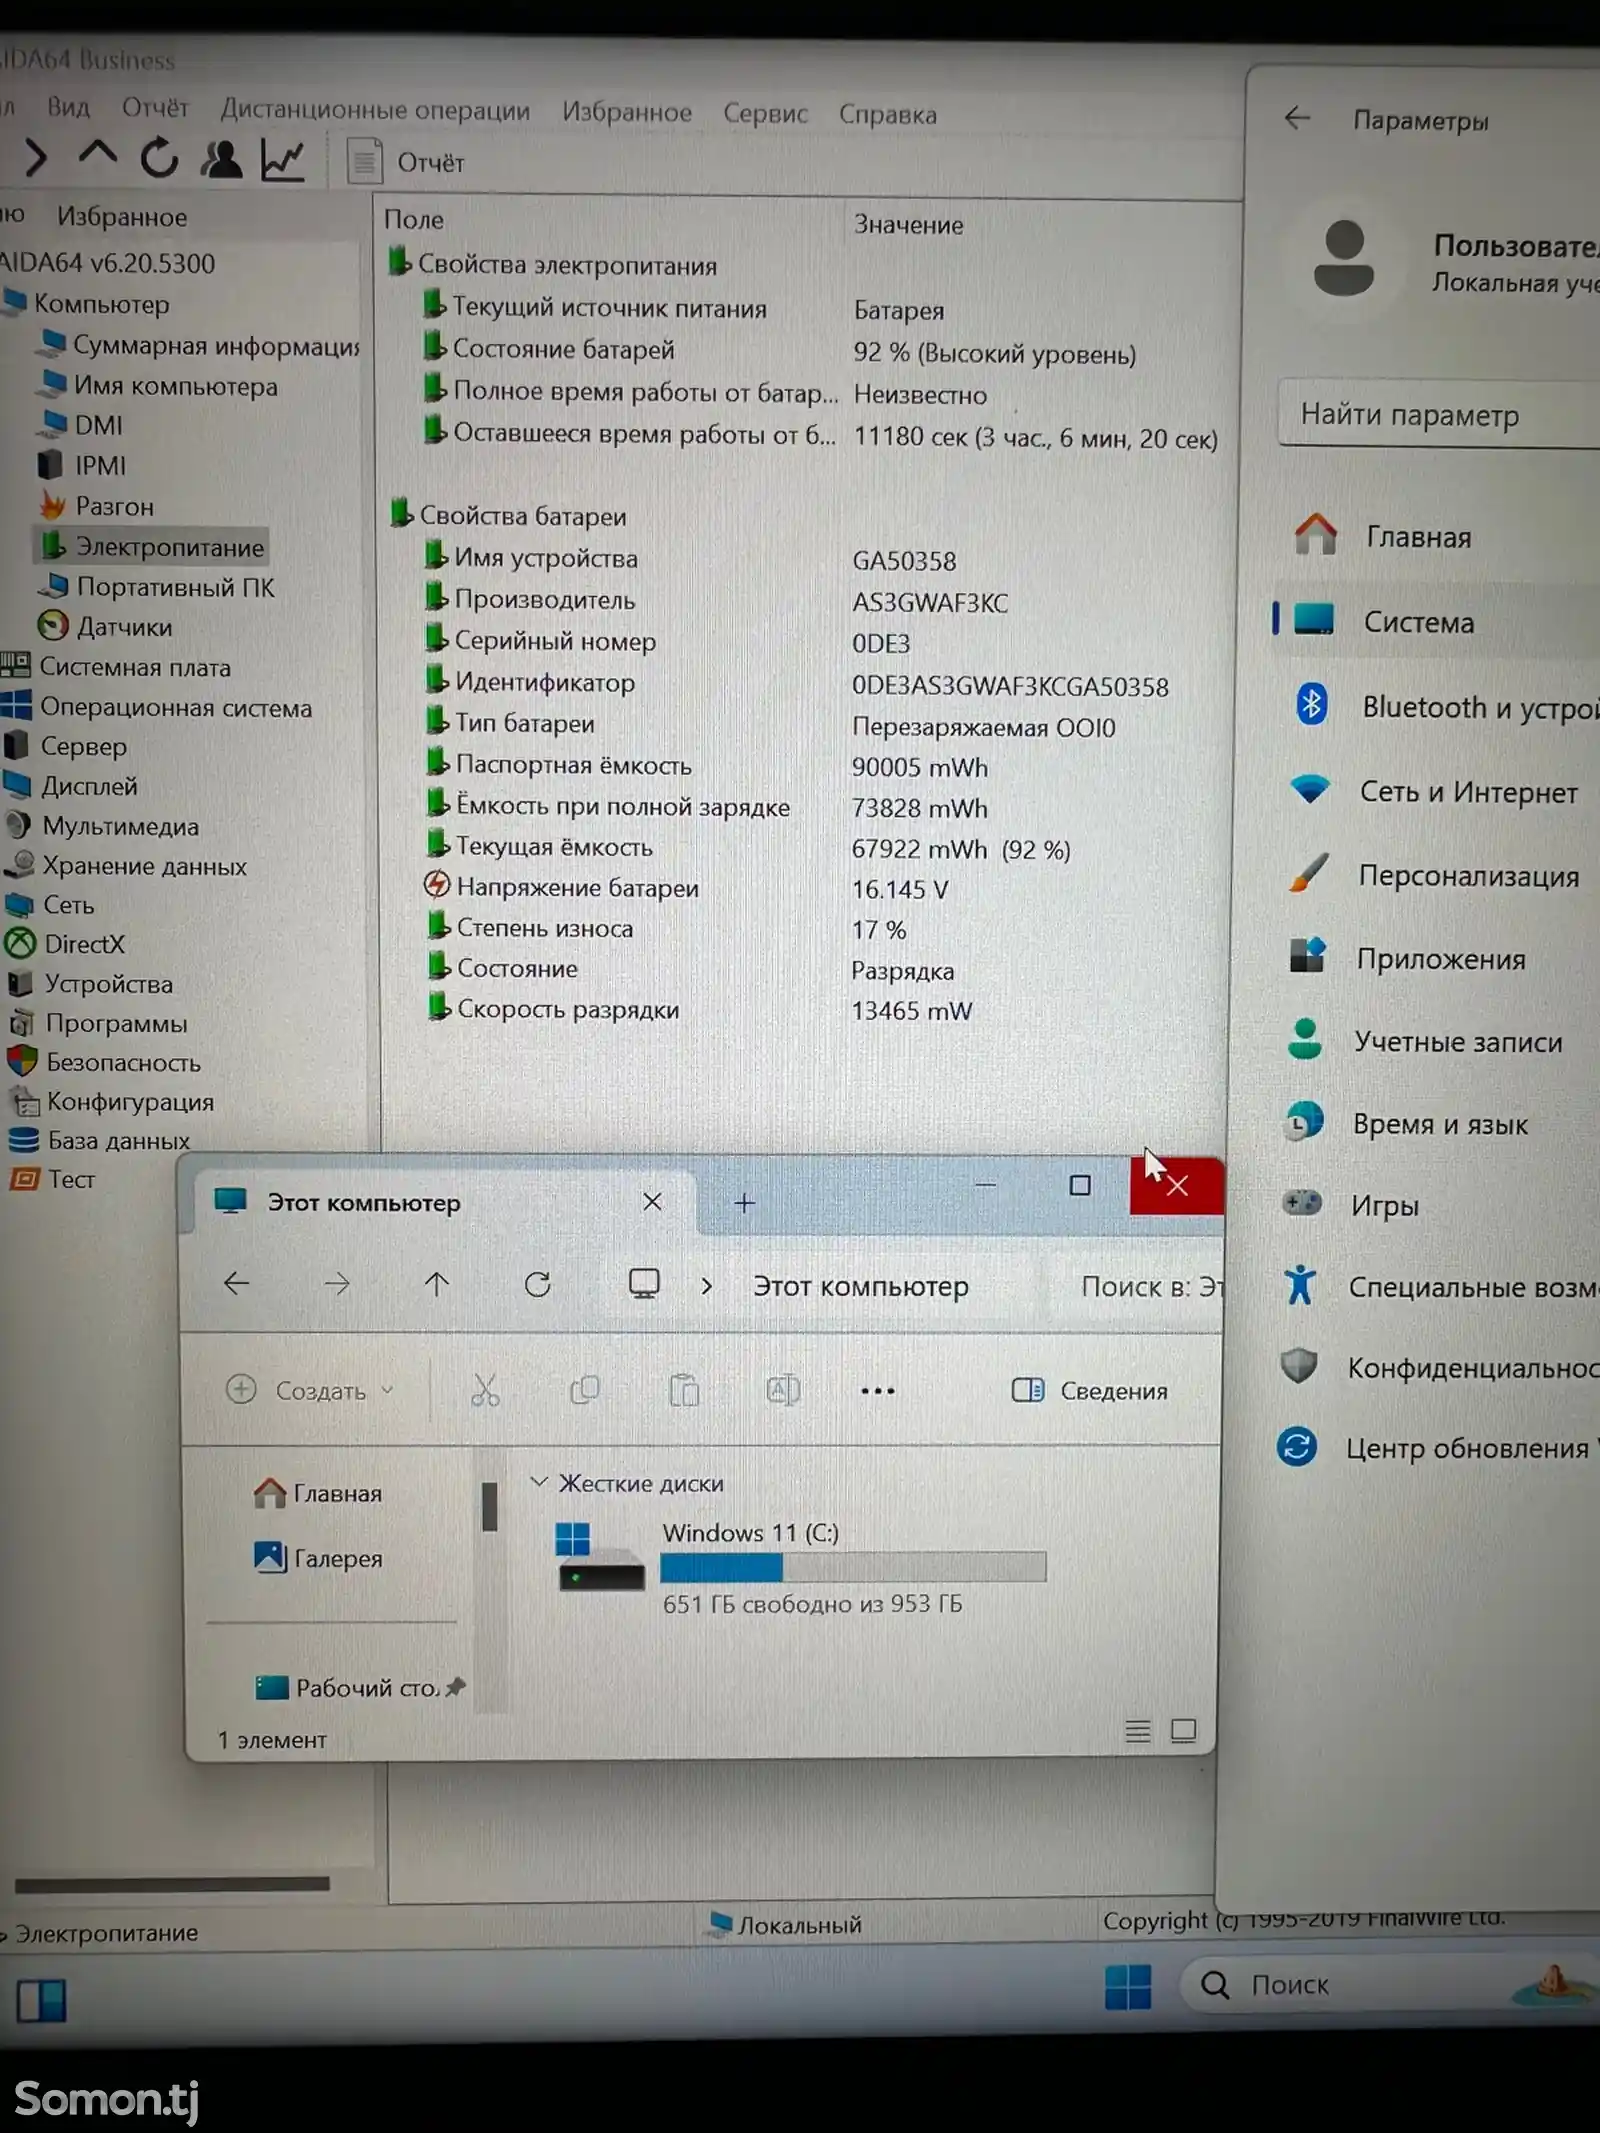Screen dimensions: 1600x2133
Task: Select Портативный ПК tree item
Action: [157, 587]
